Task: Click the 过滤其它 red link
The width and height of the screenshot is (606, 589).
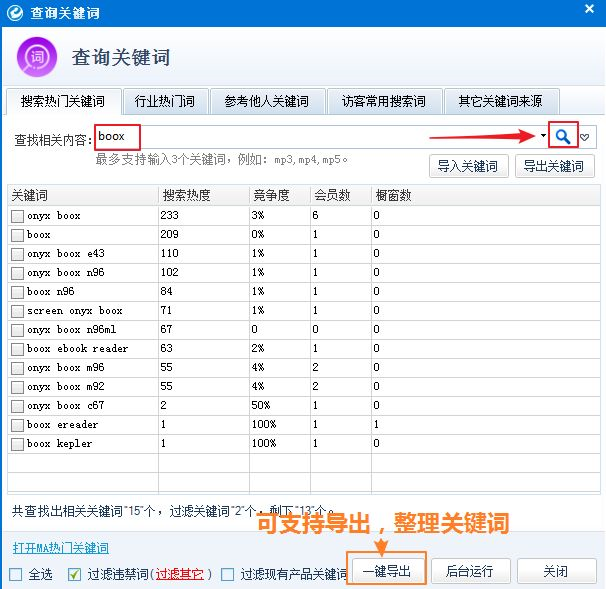Action: pyautogui.click(x=179, y=574)
